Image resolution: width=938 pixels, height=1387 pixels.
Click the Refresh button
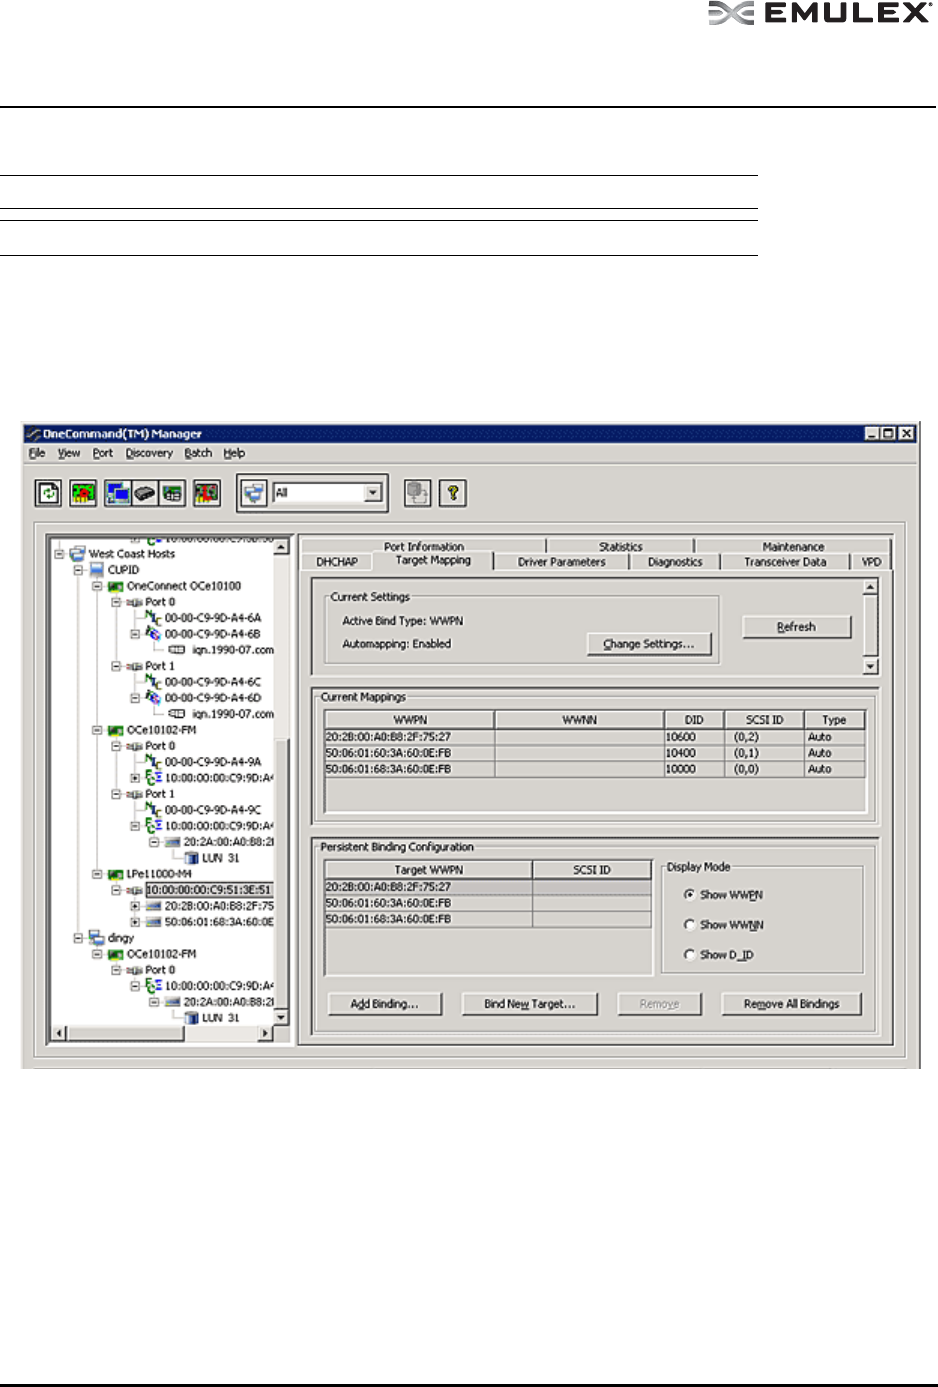(x=797, y=627)
